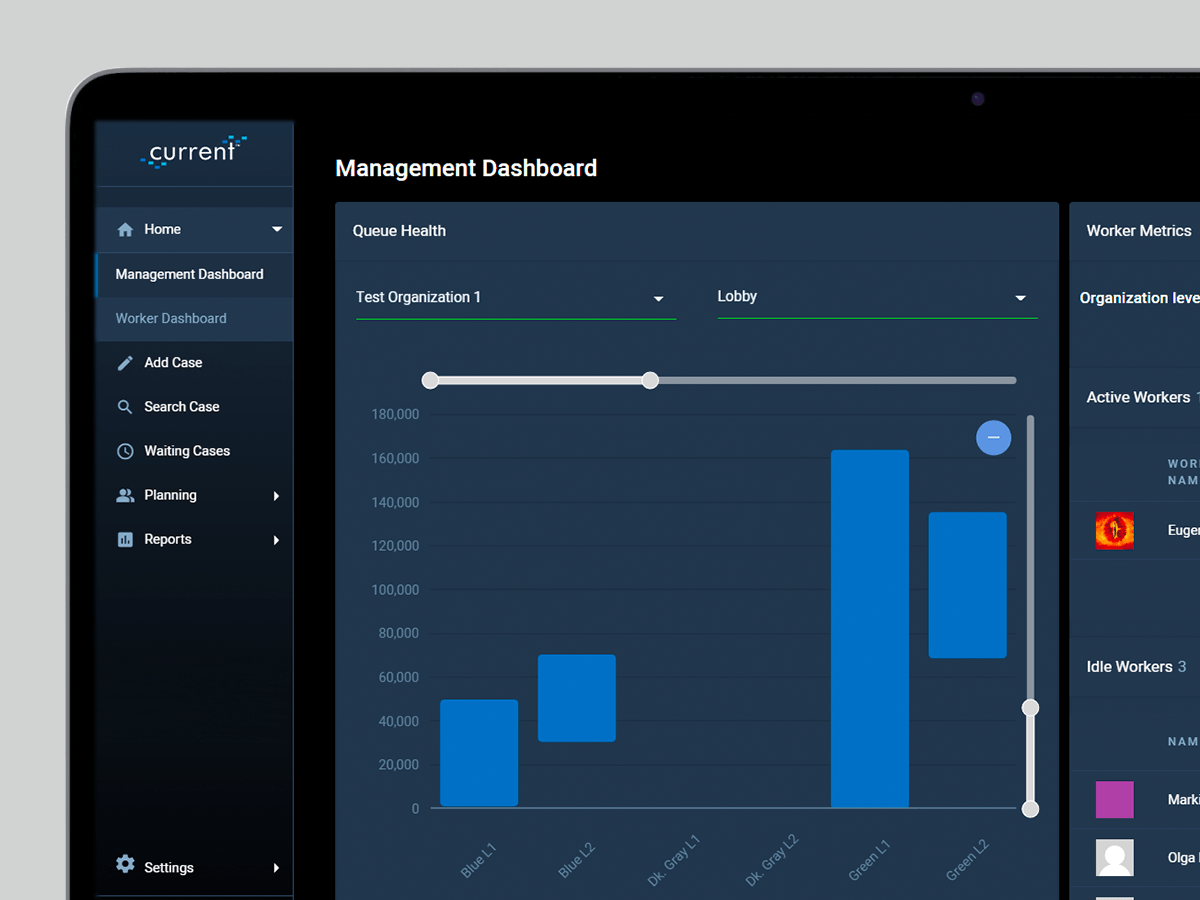Go to Search Case
The height and width of the screenshot is (900, 1200).
tap(194, 407)
